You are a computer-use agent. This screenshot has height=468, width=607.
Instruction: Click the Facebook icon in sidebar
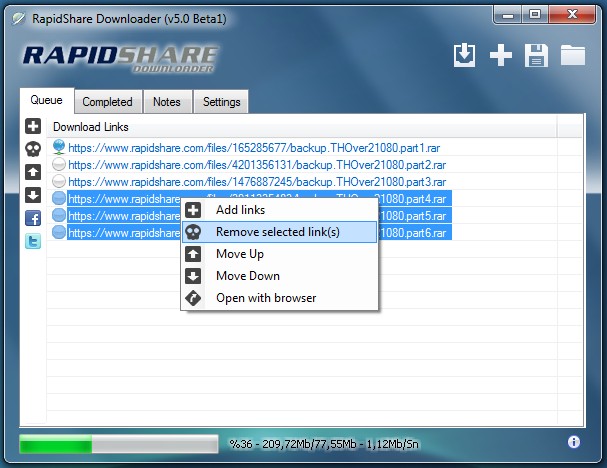coord(33,218)
